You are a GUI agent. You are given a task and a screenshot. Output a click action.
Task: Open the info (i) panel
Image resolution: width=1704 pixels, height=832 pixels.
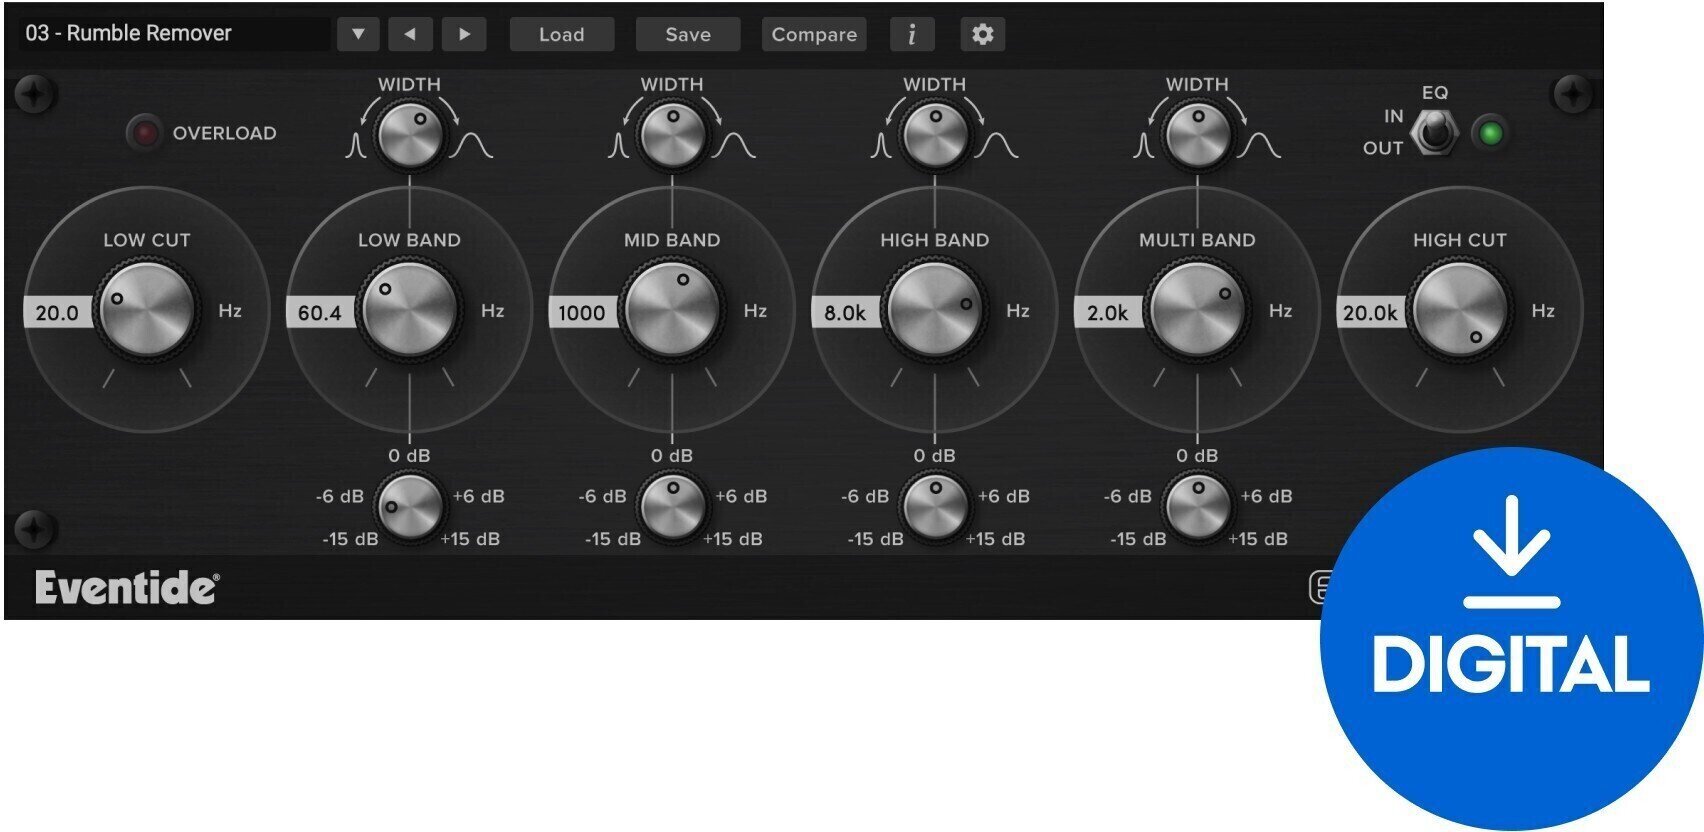912,34
